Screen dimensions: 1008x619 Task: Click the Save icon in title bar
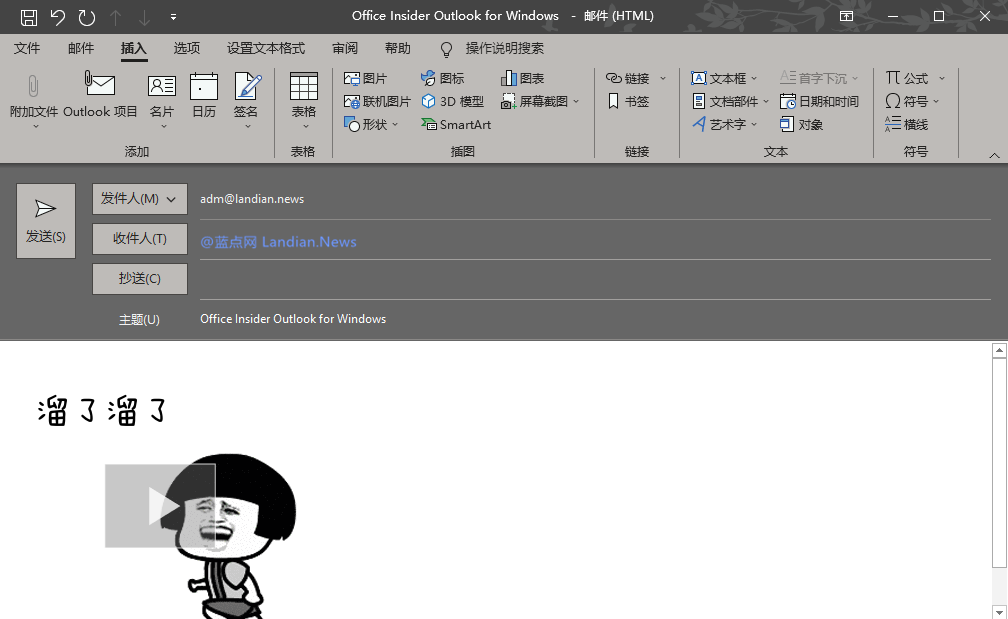29,17
